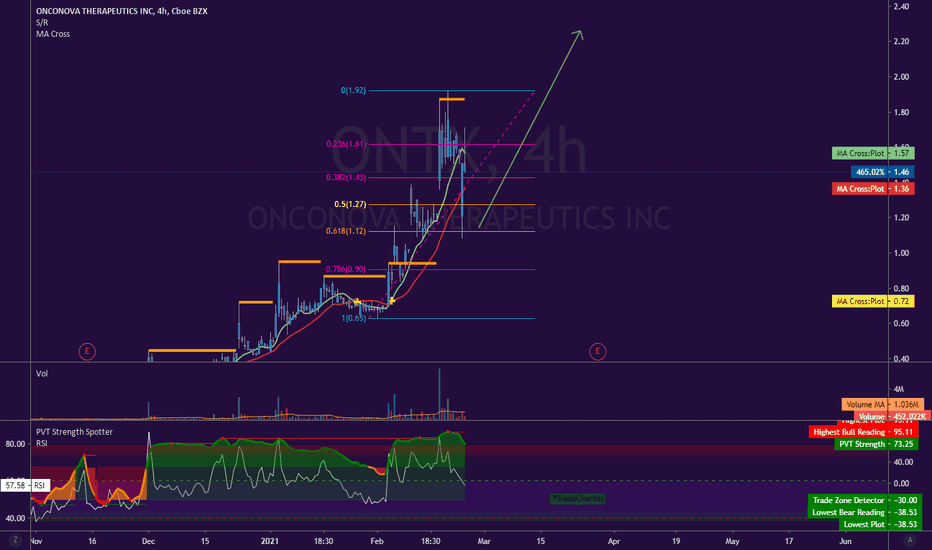This screenshot has height=550, width=932.
Task: Click the Z timezone icon bottom-left
Action: 15,540
